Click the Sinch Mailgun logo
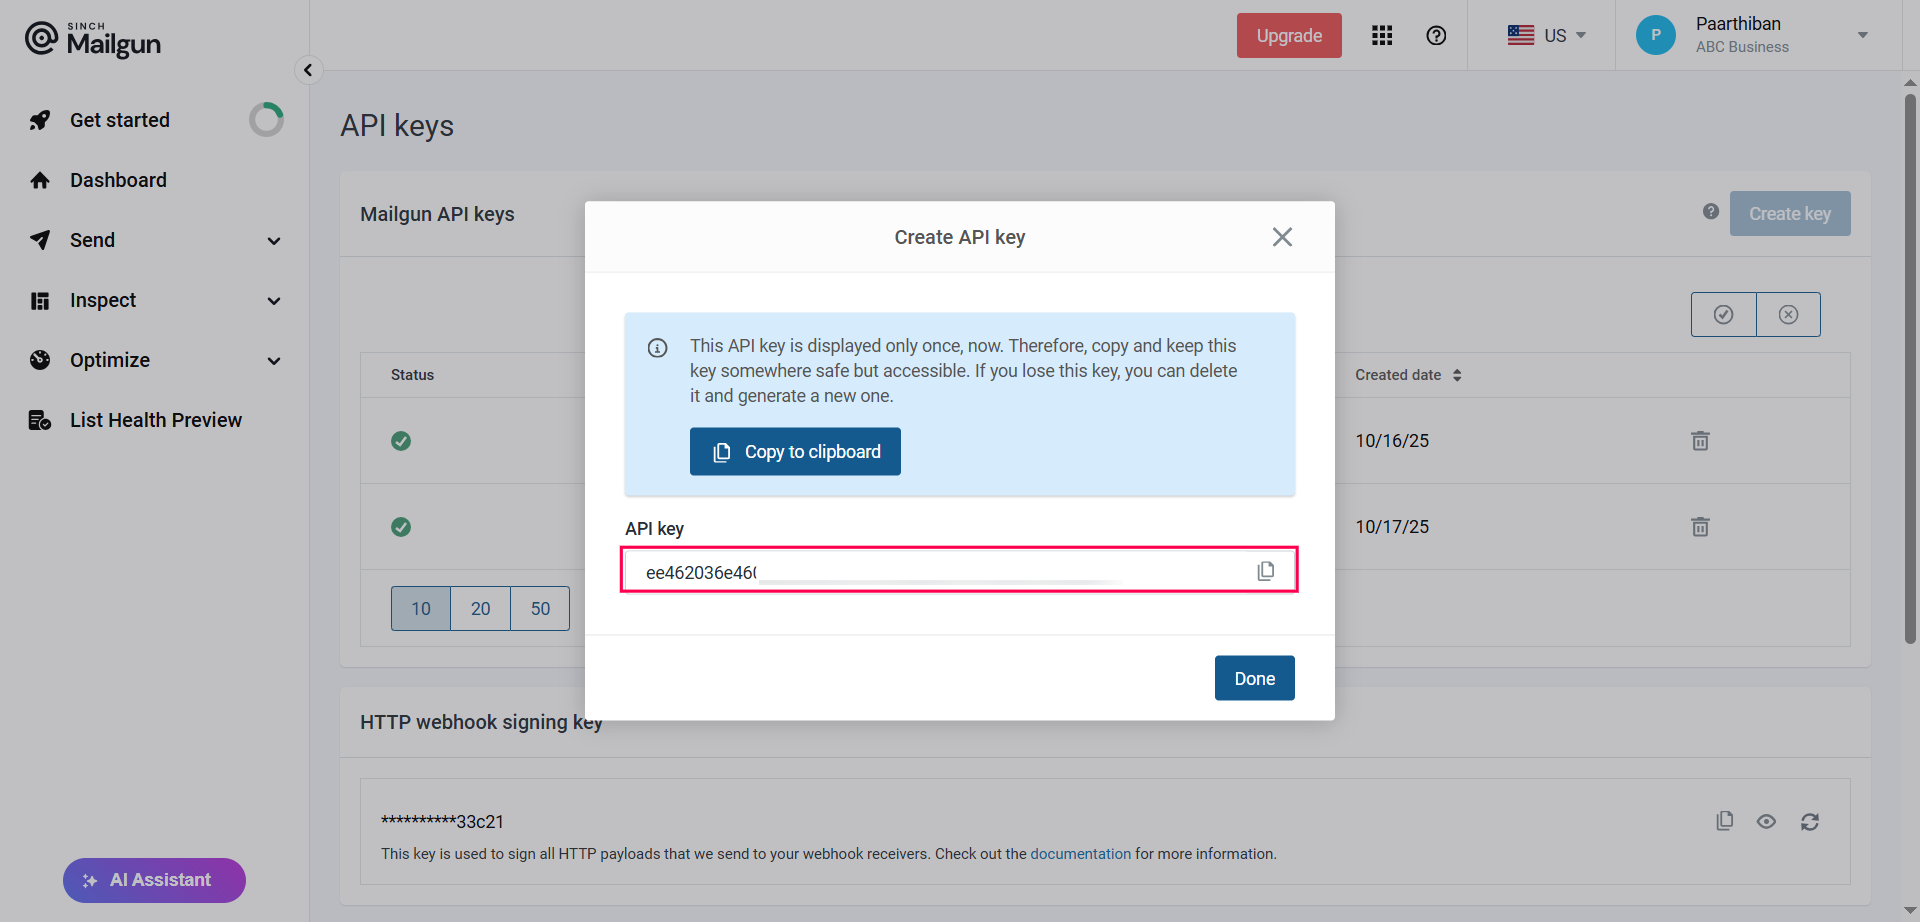Image resolution: width=1920 pixels, height=922 pixels. coord(92,40)
